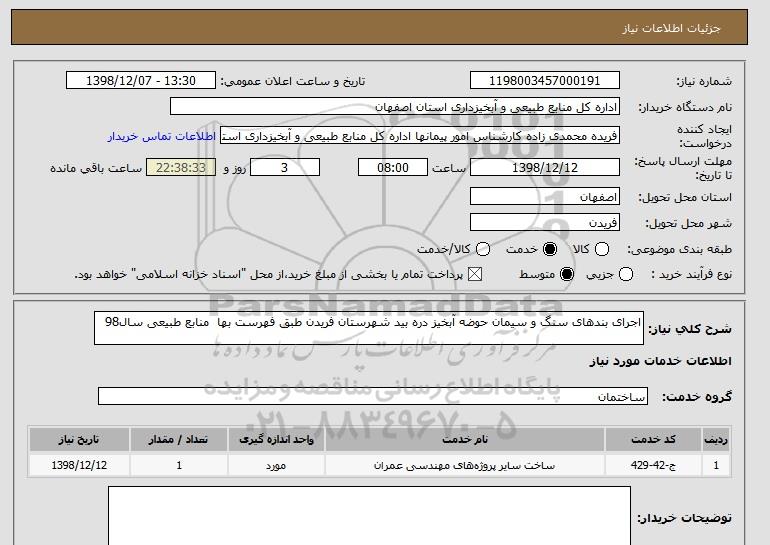Select the کالا/خدمت radio button

(483, 249)
